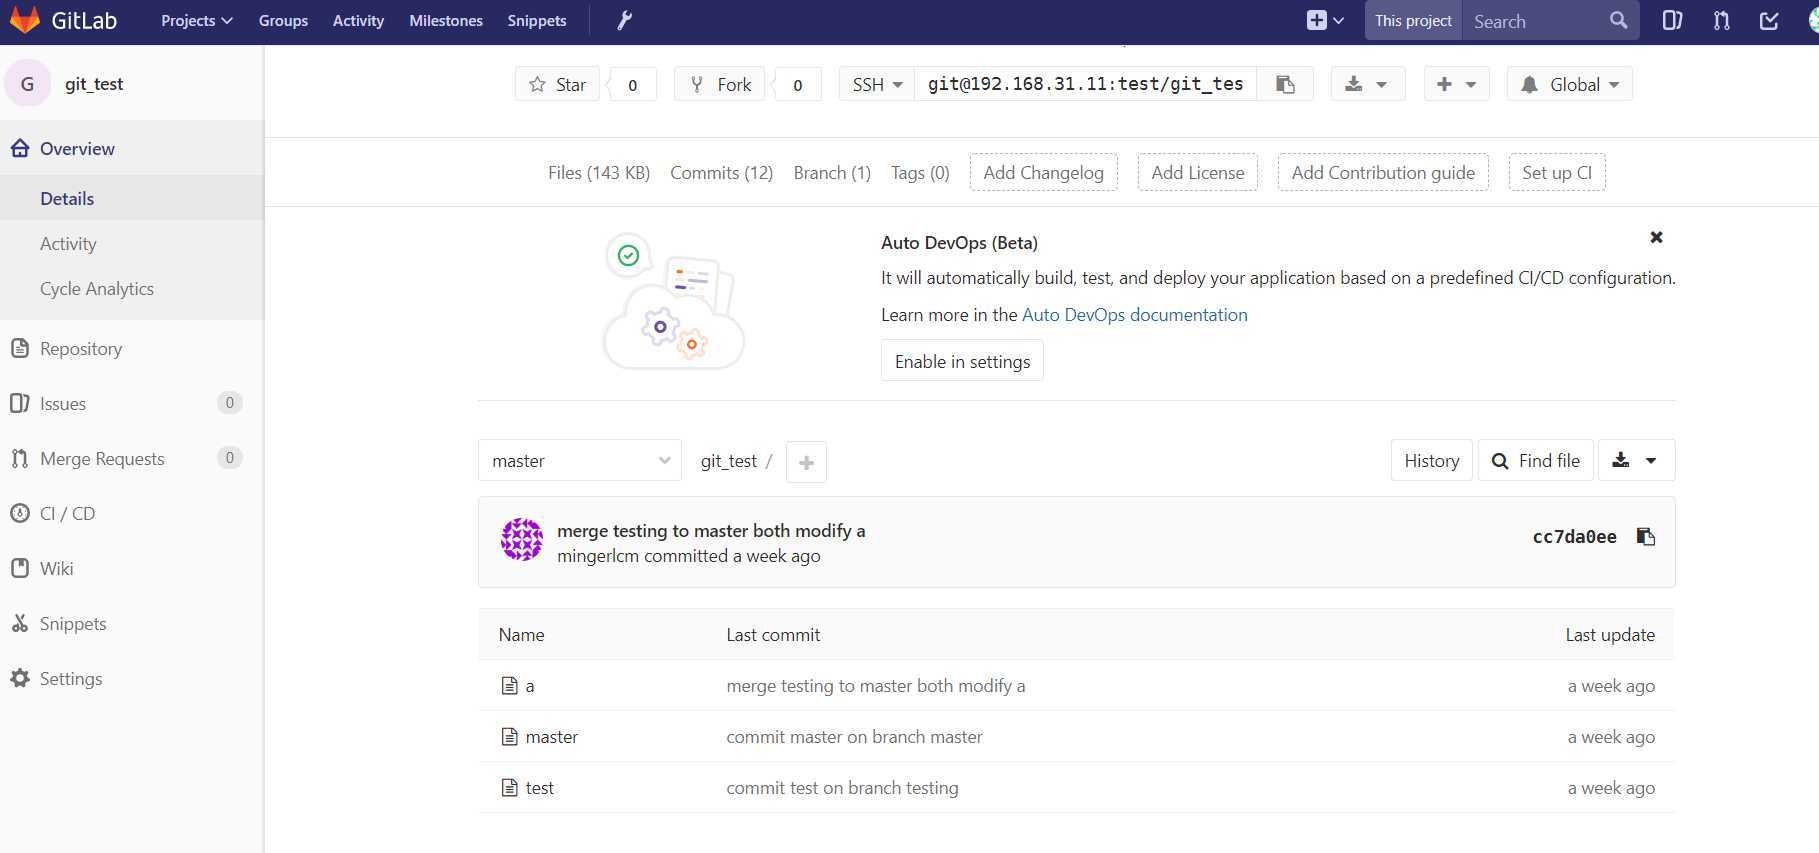Switch the SSH protocol dropdown
Image resolution: width=1819 pixels, height=853 pixels.
point(877,84)
